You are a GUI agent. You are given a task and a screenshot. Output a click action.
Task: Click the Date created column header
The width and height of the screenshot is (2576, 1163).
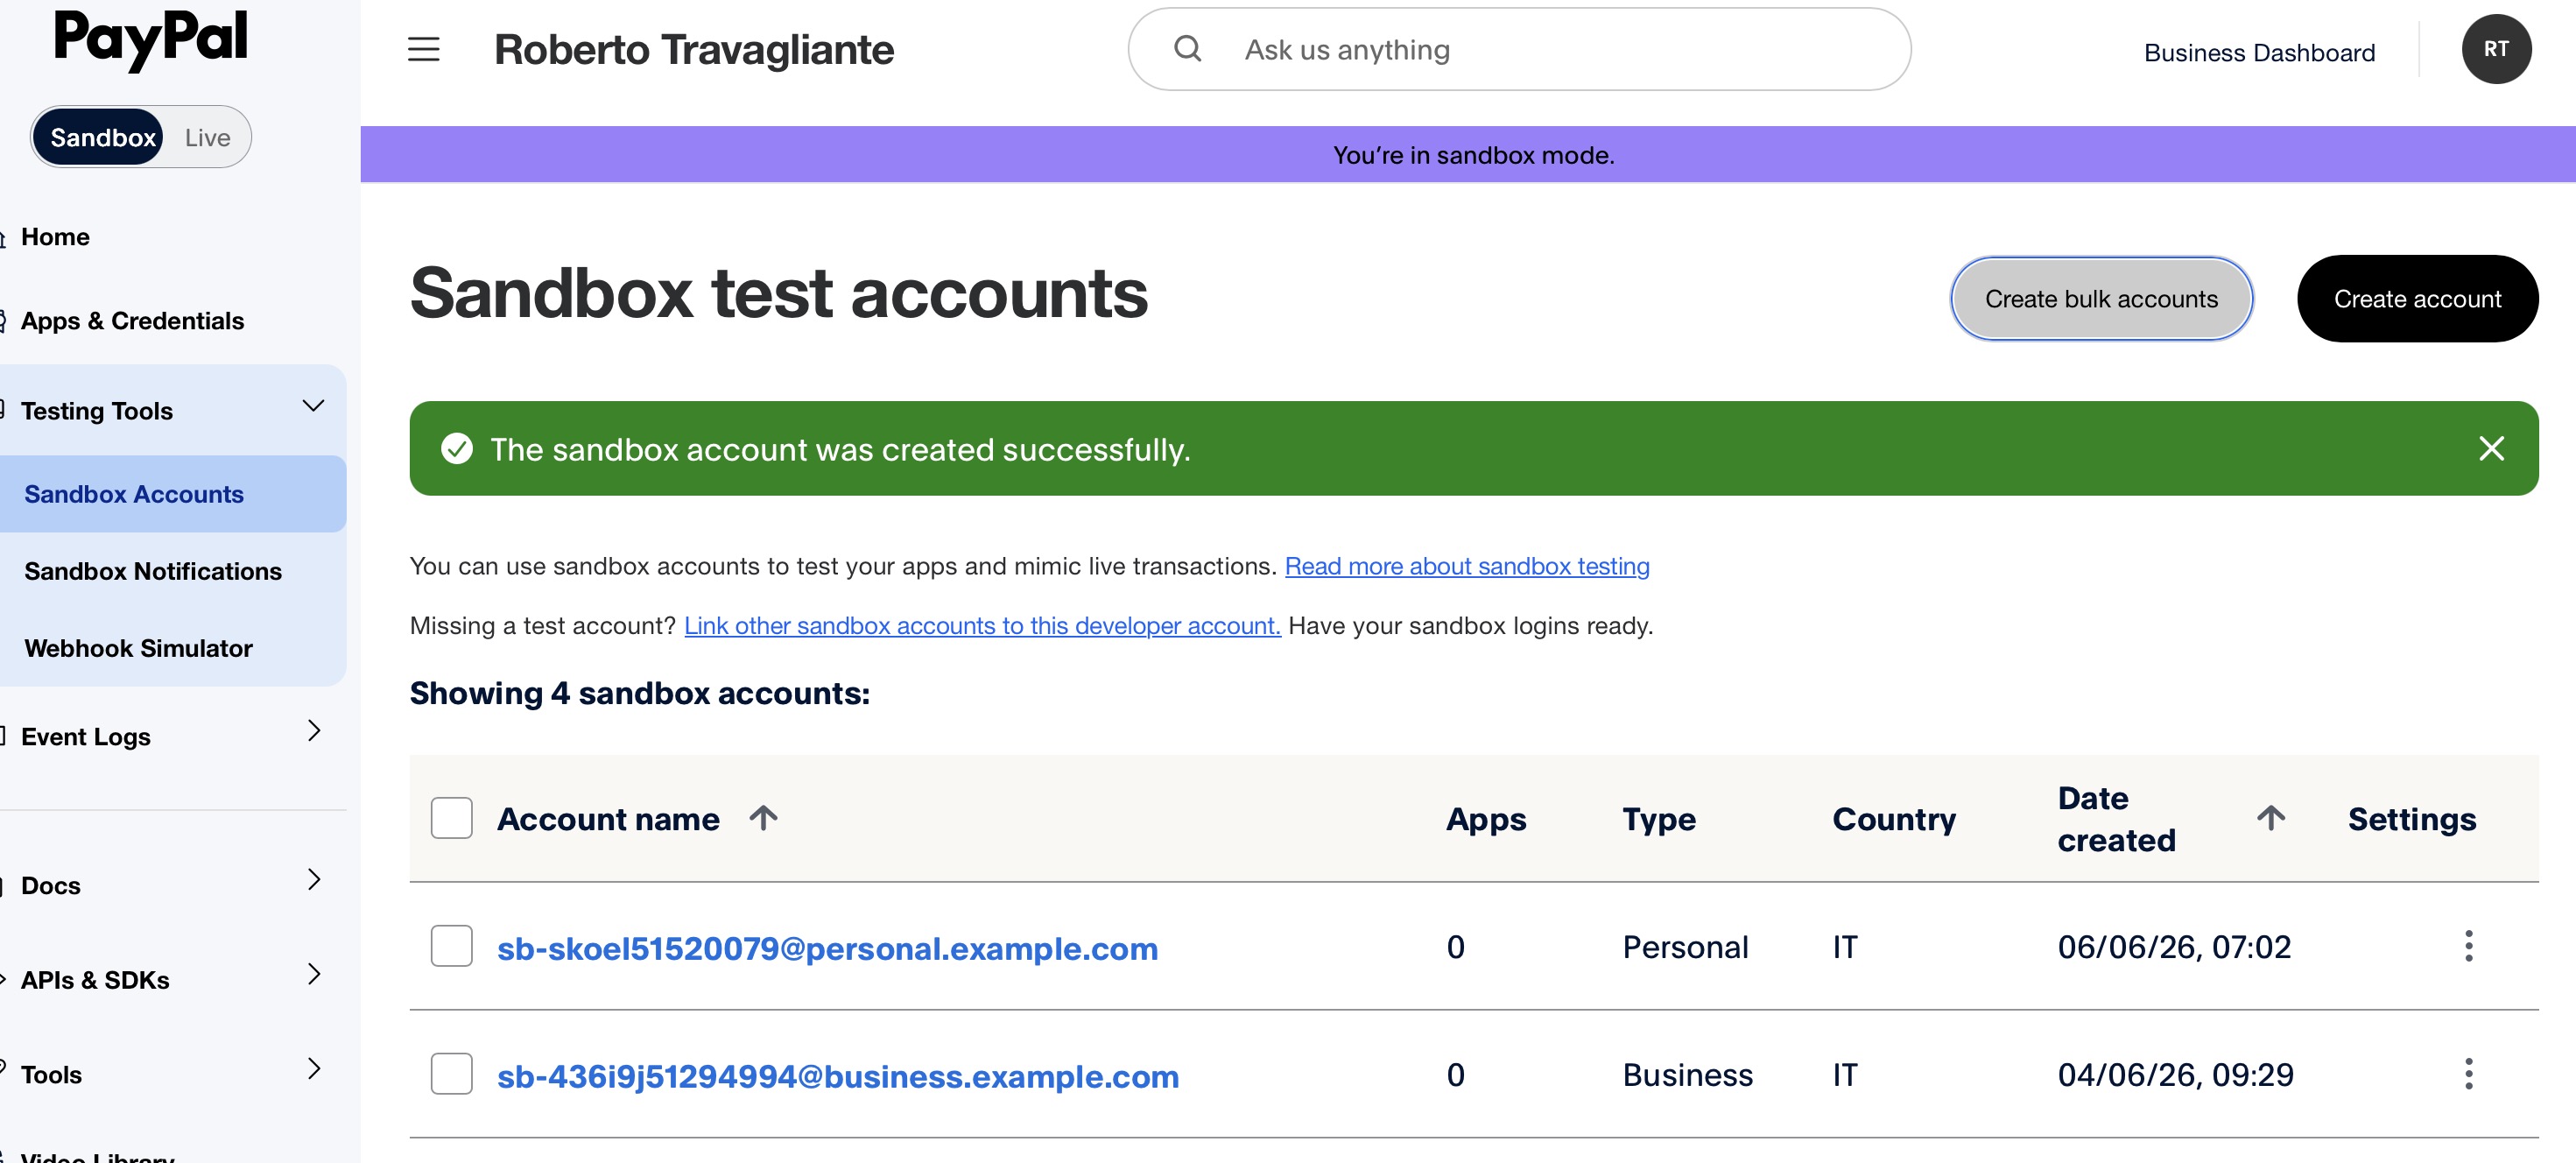2116,819
